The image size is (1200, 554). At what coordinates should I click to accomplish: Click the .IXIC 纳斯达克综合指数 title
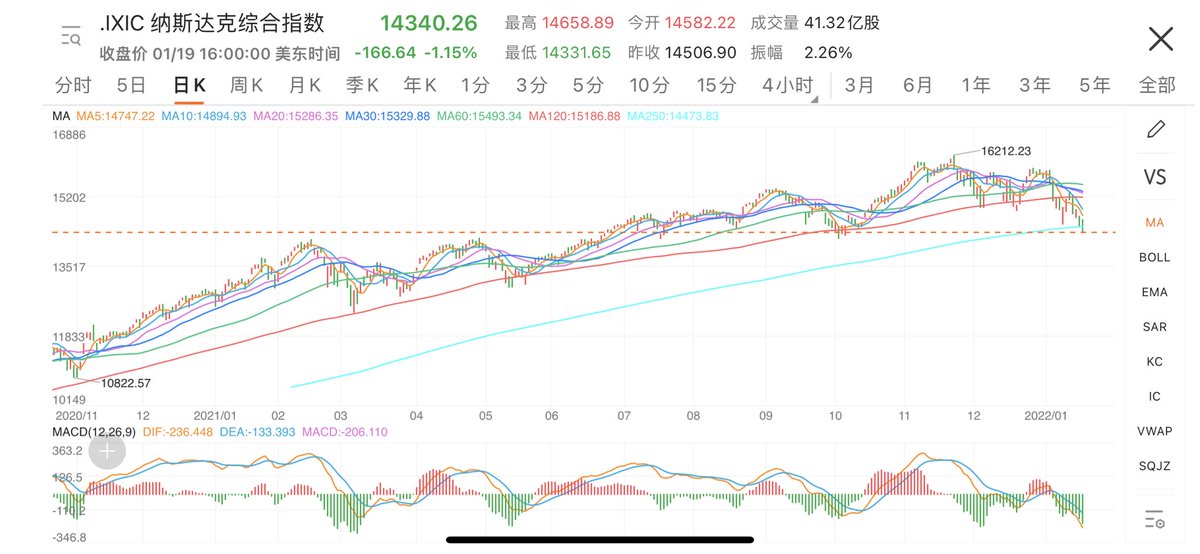click(212, 23)
